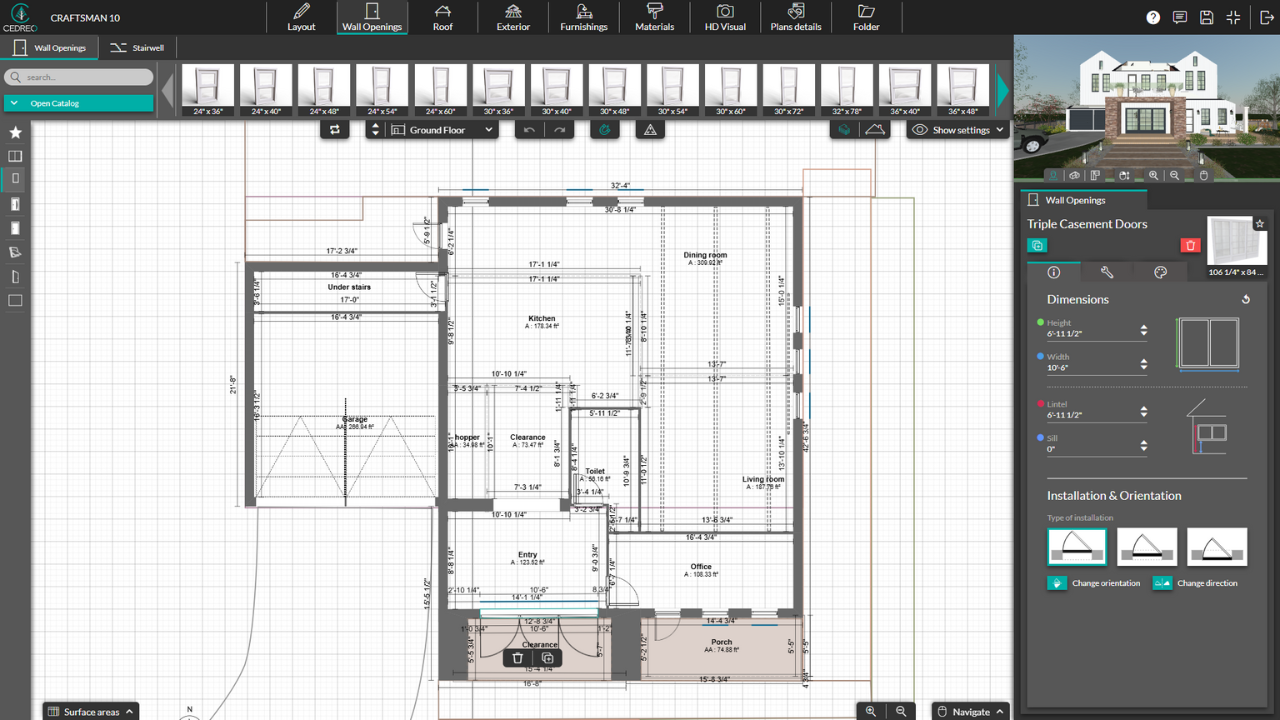Open the Surface areas dropdown

90,711
